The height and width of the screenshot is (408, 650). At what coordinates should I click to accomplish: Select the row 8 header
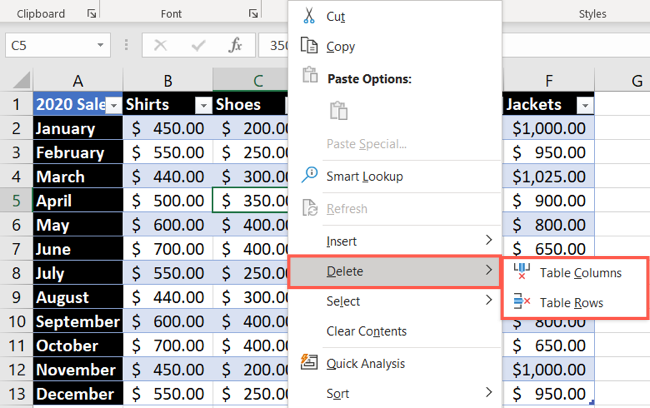(16, 273)
